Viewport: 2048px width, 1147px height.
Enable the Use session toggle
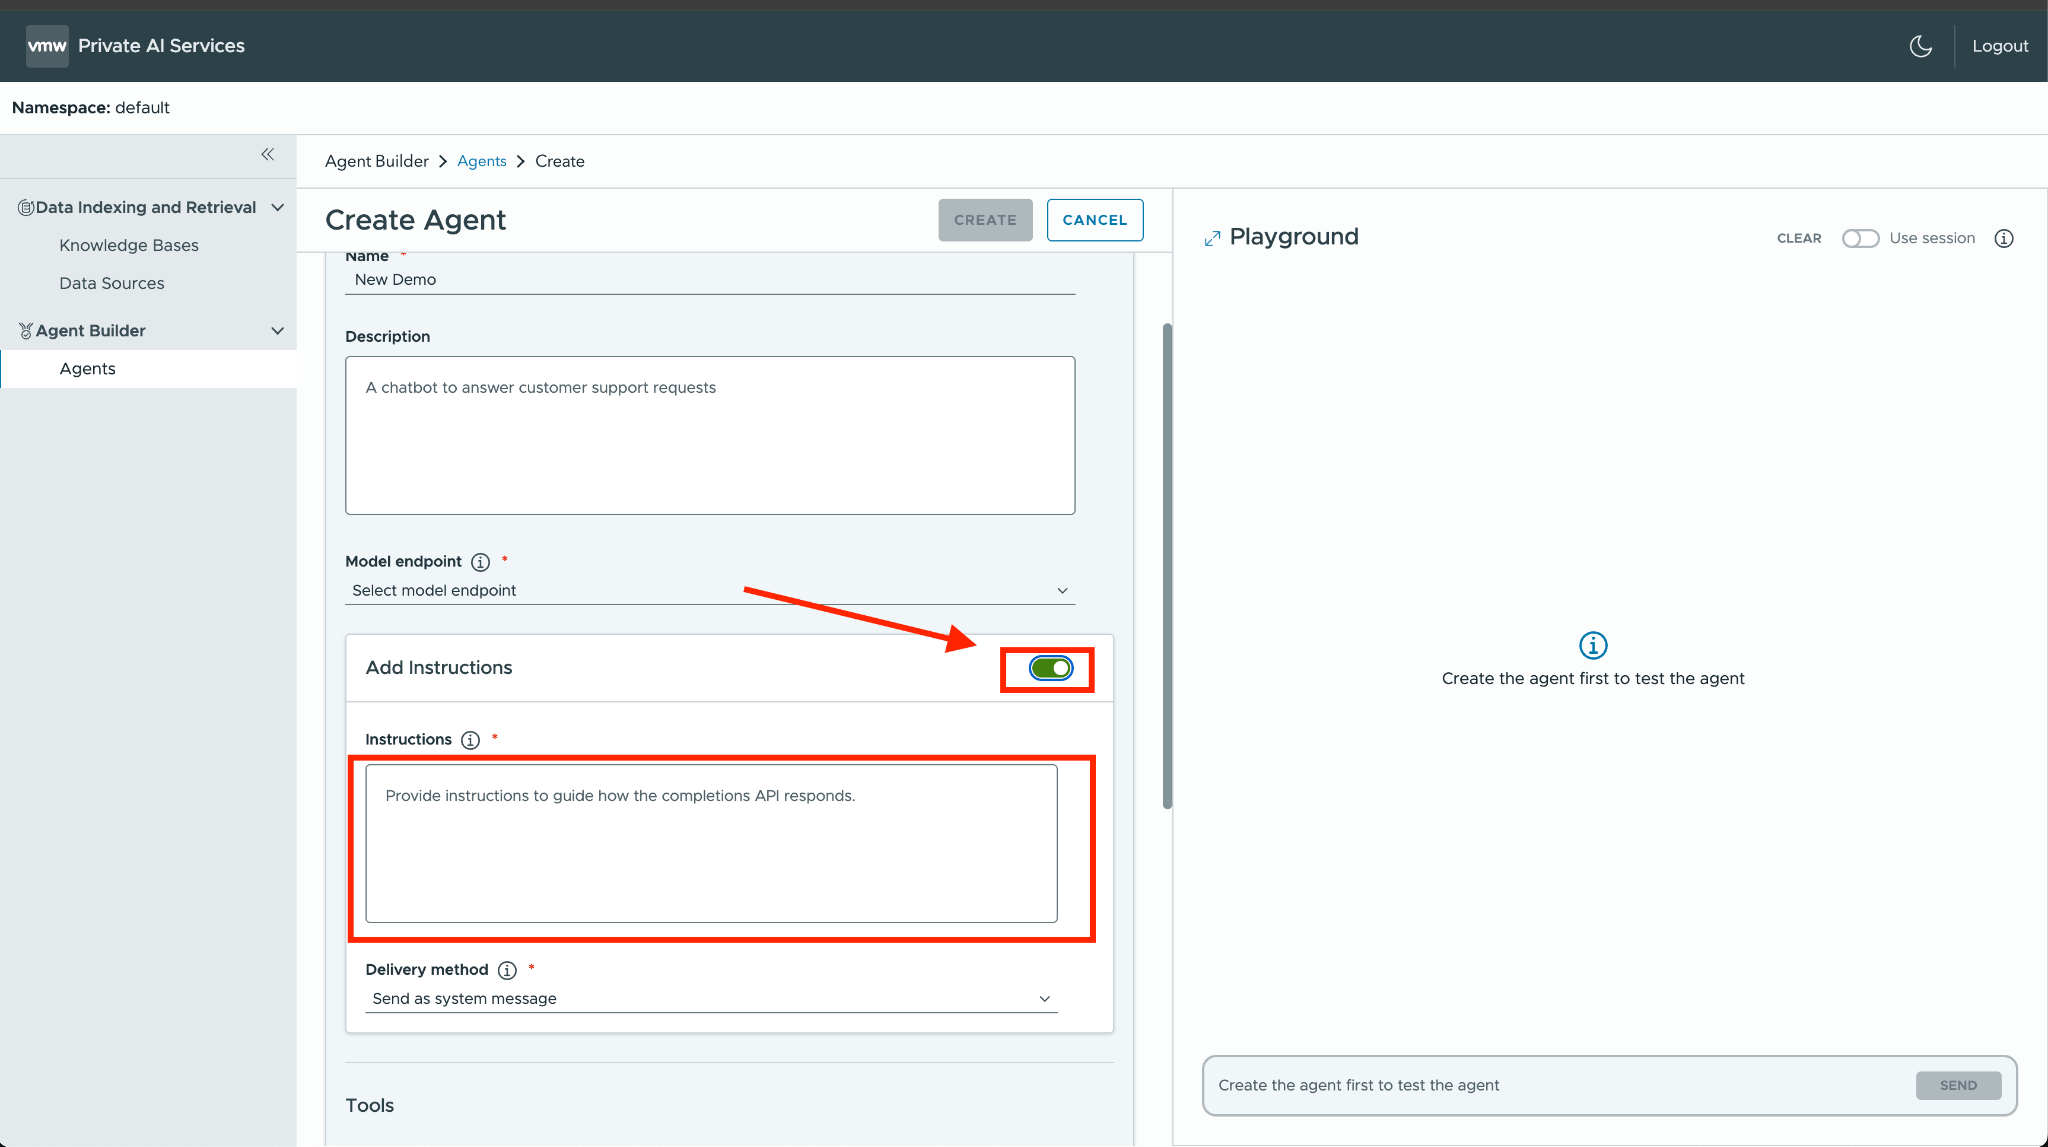coord(1860,238)
